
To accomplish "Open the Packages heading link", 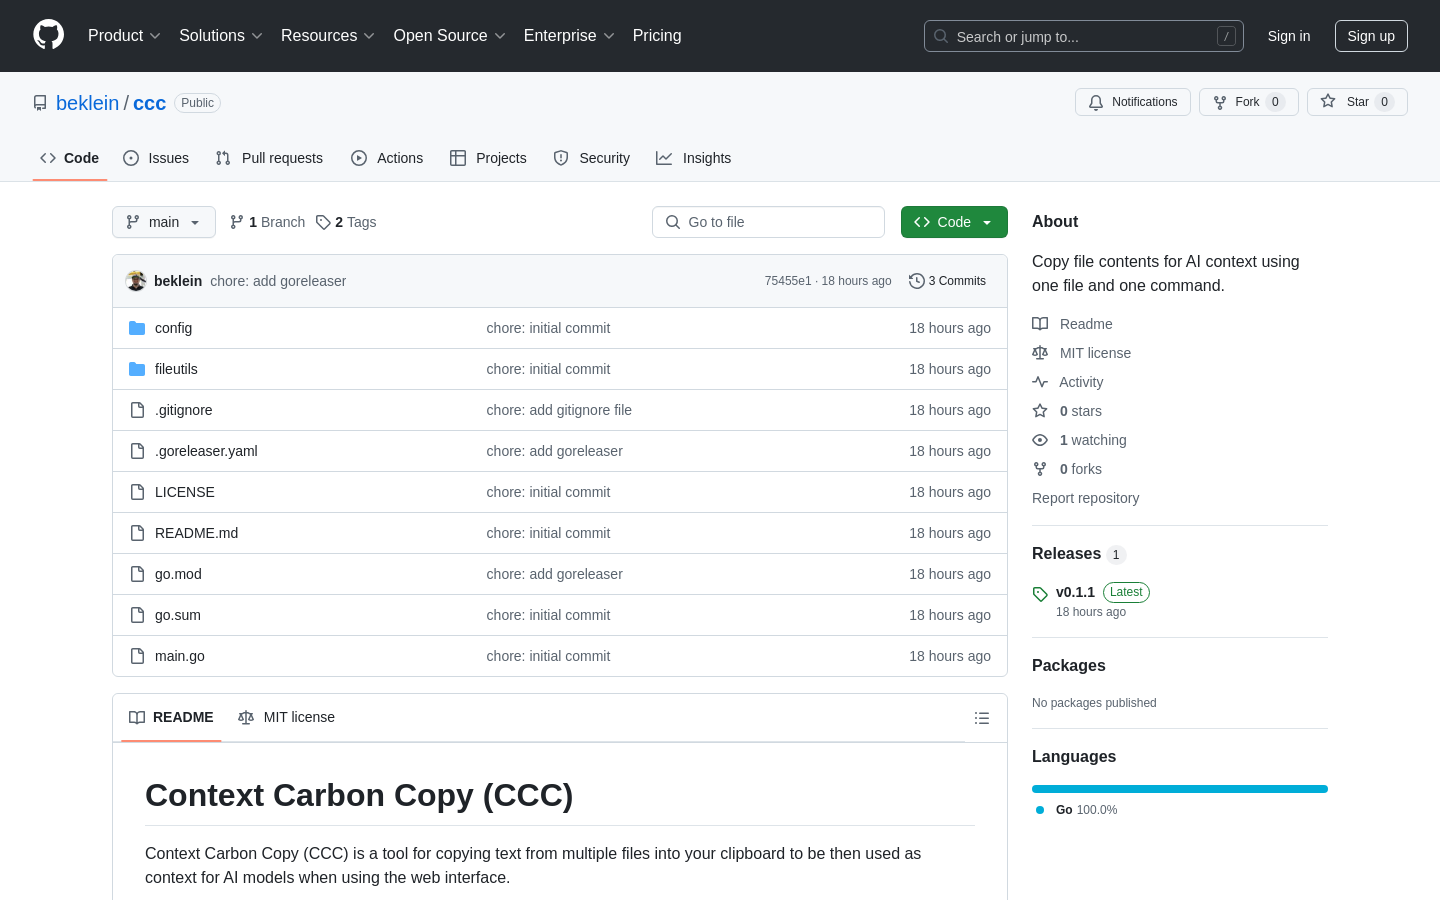I will pyautogui.click(x=1069, y=666).
